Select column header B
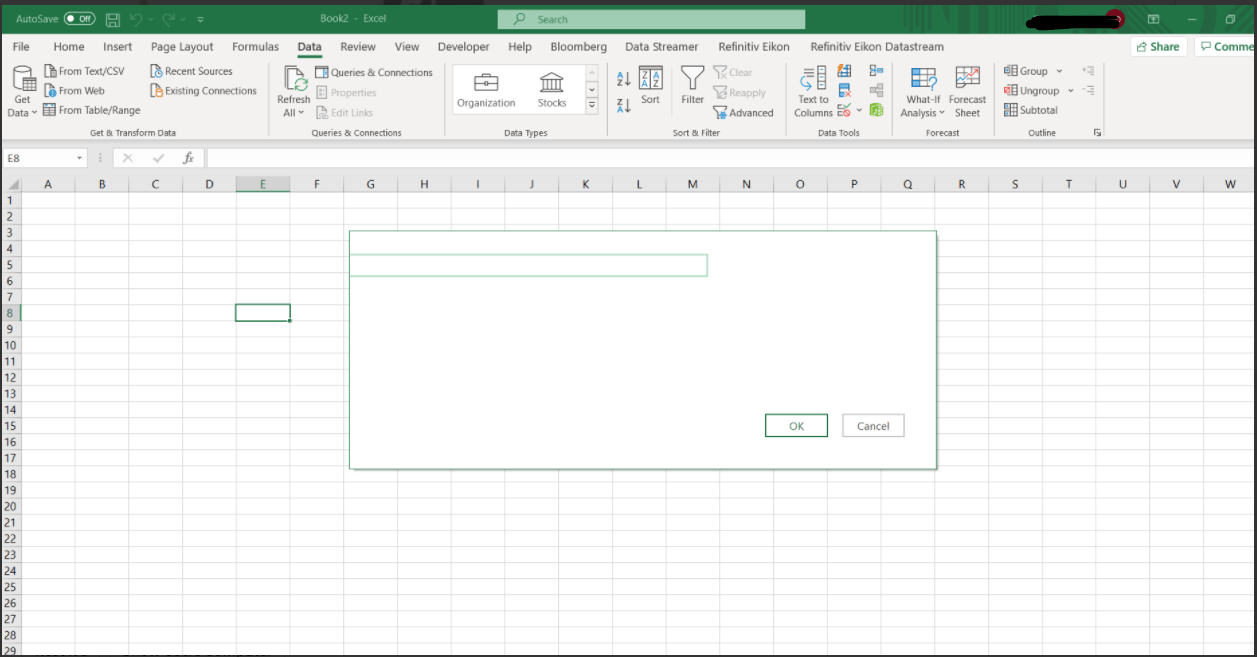The height and width of the screenshot is (657, 1257). tap(102, 184)
